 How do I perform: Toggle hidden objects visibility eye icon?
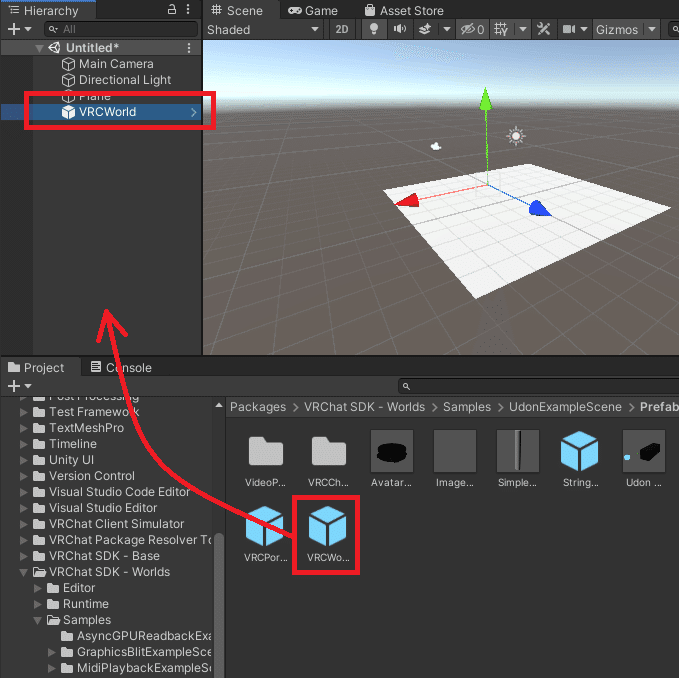472,29
